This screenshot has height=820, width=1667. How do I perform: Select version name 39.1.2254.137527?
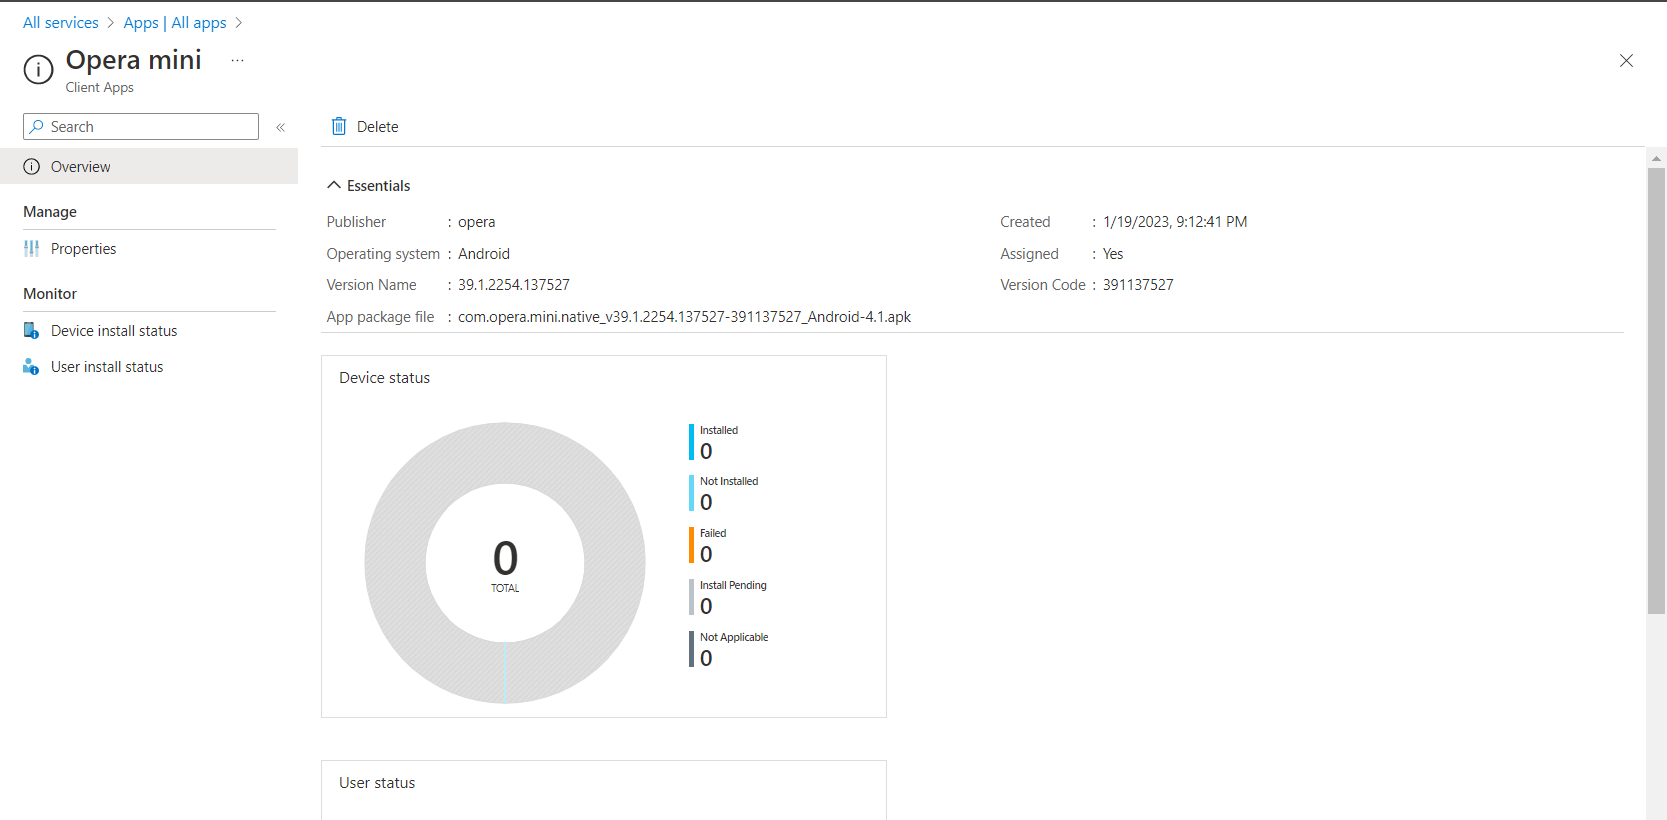[514, 284]
